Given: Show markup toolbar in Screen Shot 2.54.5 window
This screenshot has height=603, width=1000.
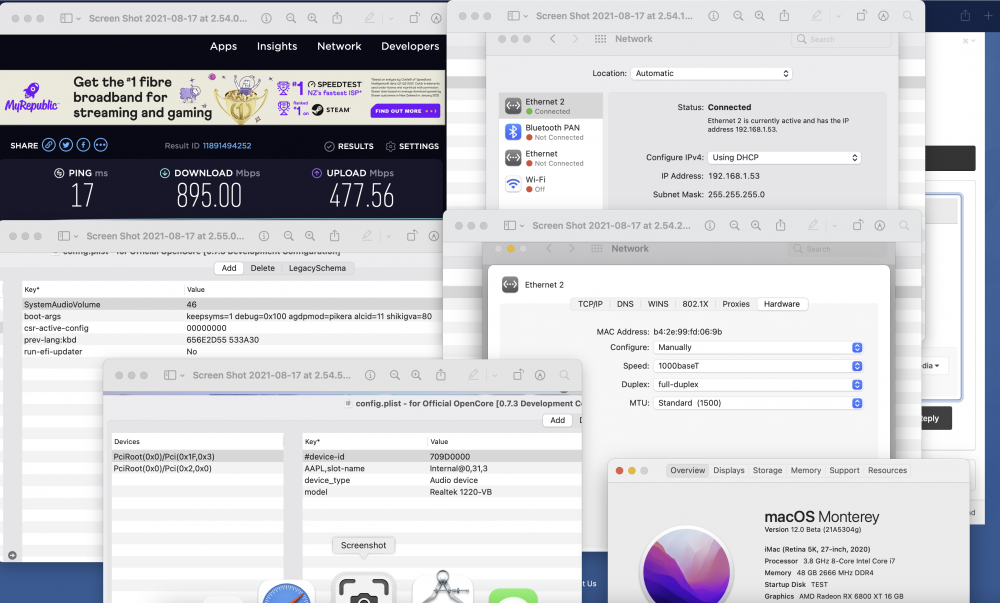Looking at the screenshot, I should click(x=540, y=375).
